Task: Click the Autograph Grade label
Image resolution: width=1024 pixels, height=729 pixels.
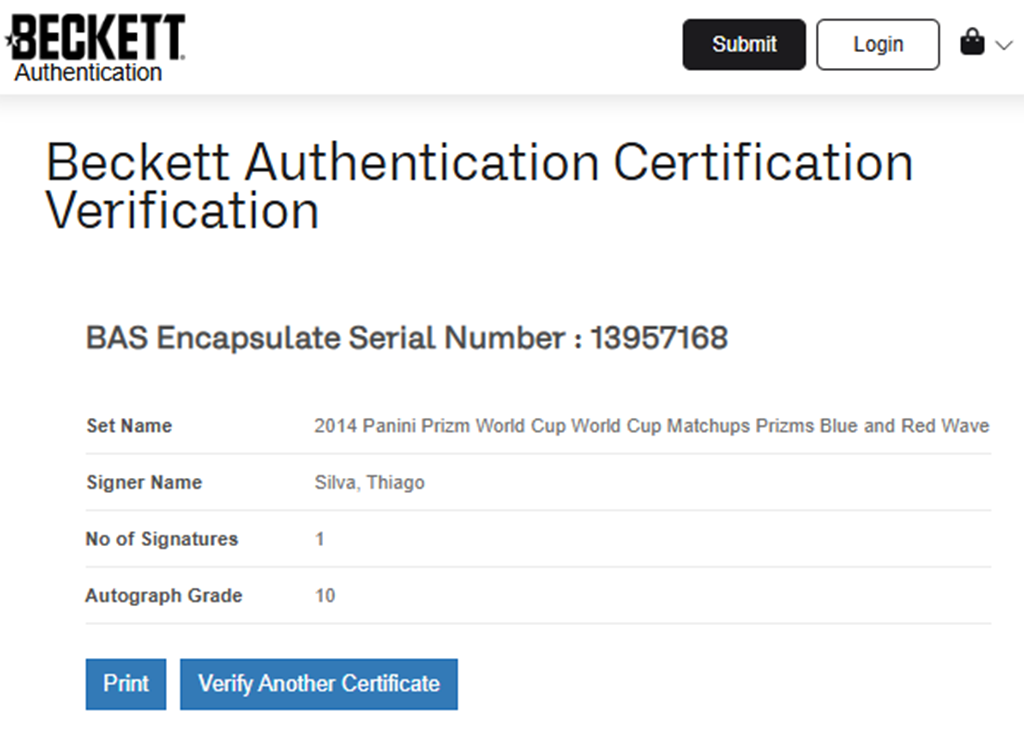Action: pos(164,596)
